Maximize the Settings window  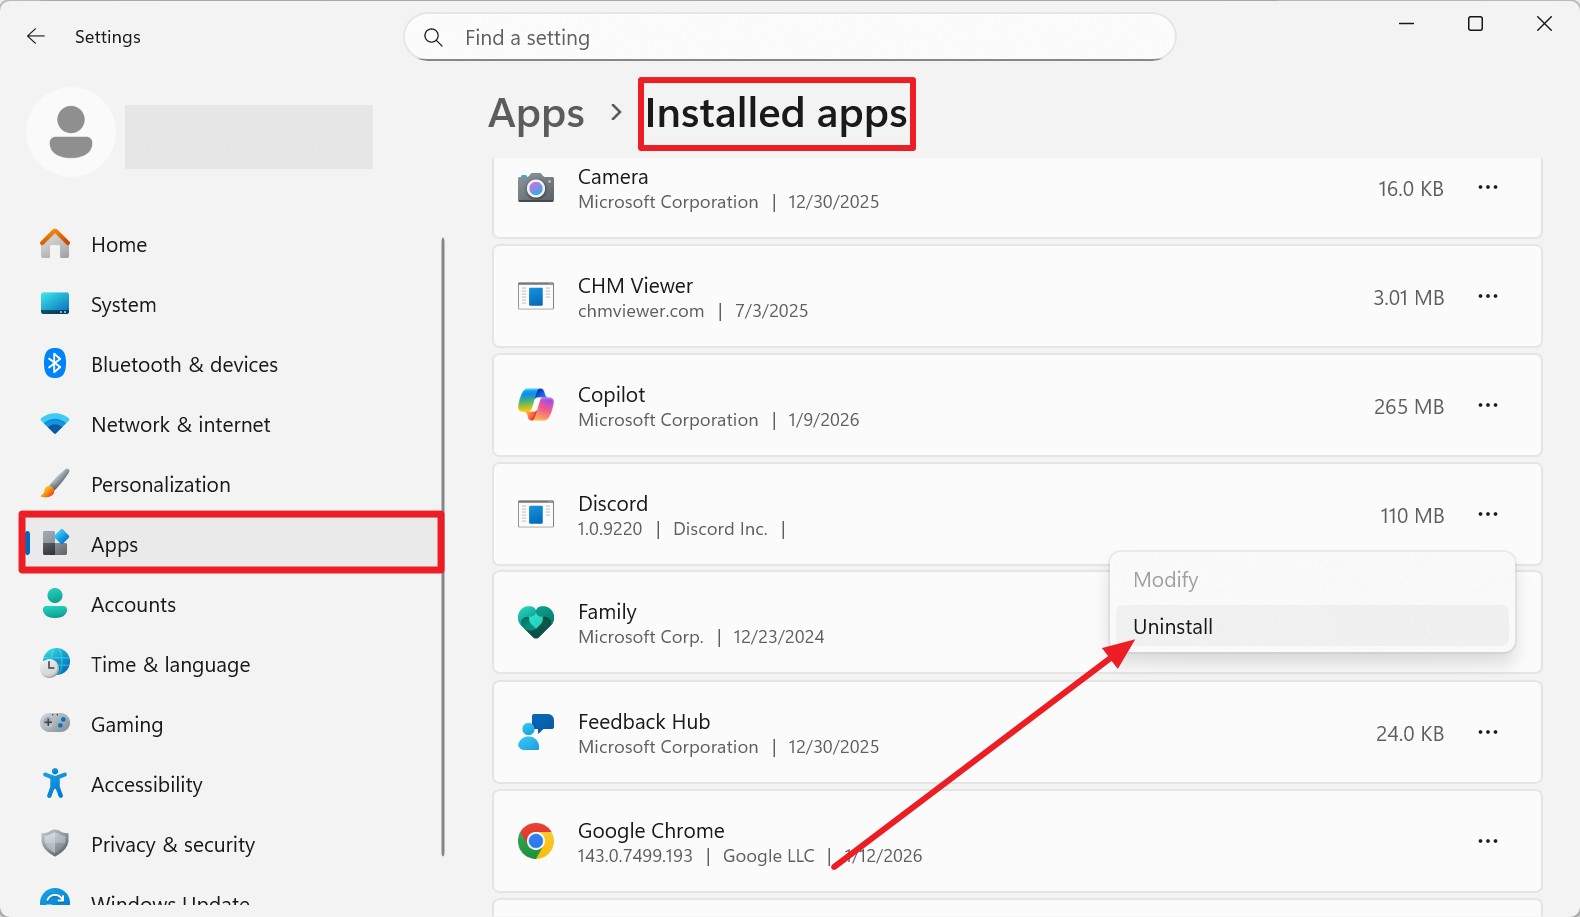(1475, 24)
